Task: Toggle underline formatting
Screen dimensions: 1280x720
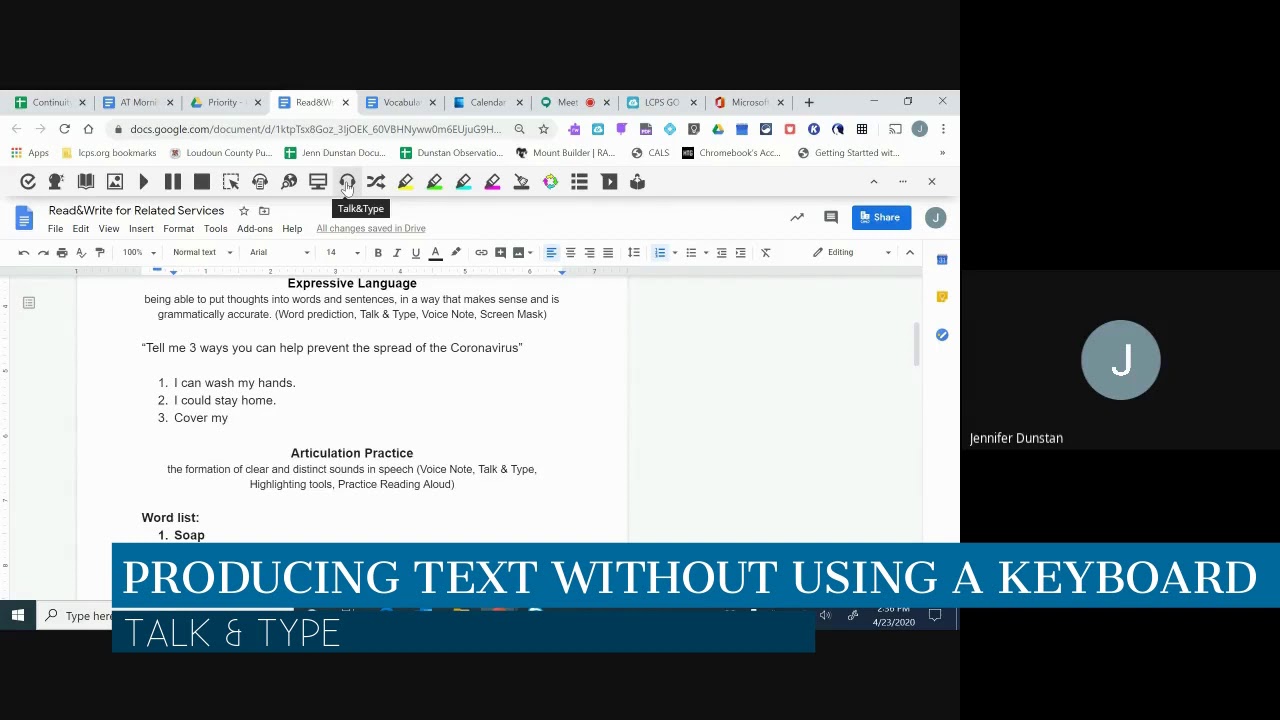Action: [416, 253]
